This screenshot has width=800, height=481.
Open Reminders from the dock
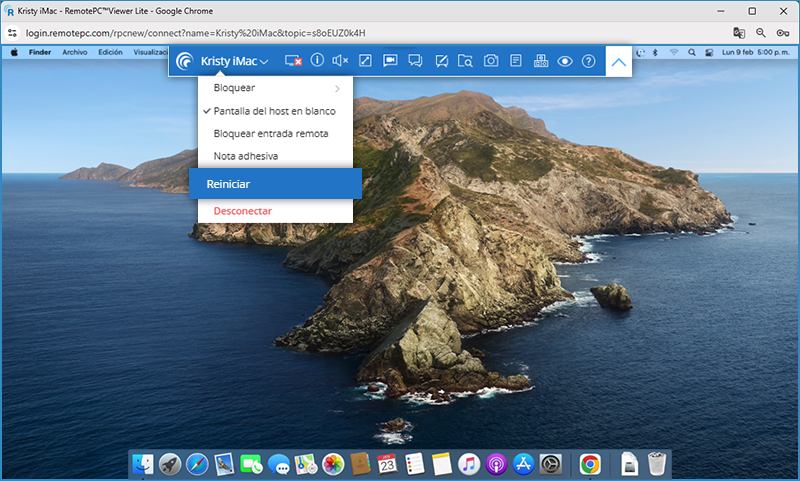pos(414,464)
